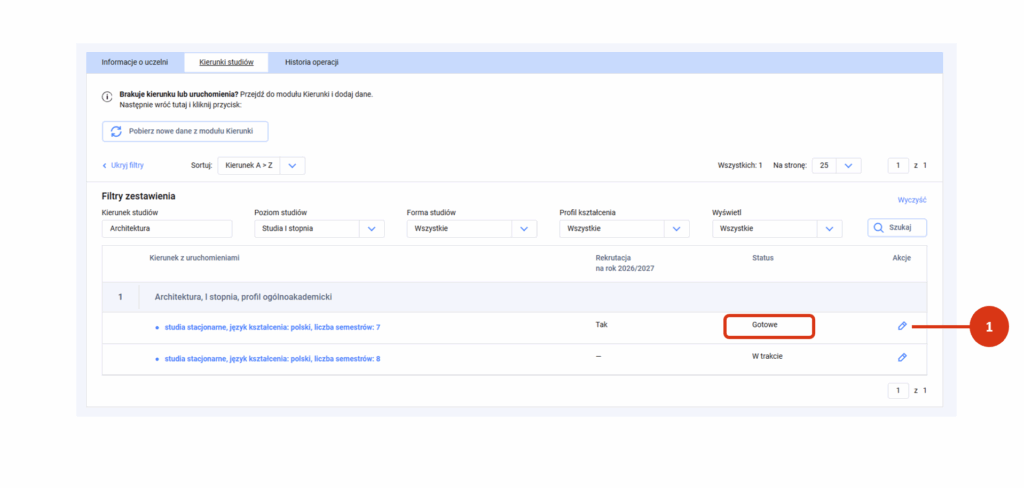
Task: Click the Kierunek studiów field with 'Architektura'
Action: point(166,229)
